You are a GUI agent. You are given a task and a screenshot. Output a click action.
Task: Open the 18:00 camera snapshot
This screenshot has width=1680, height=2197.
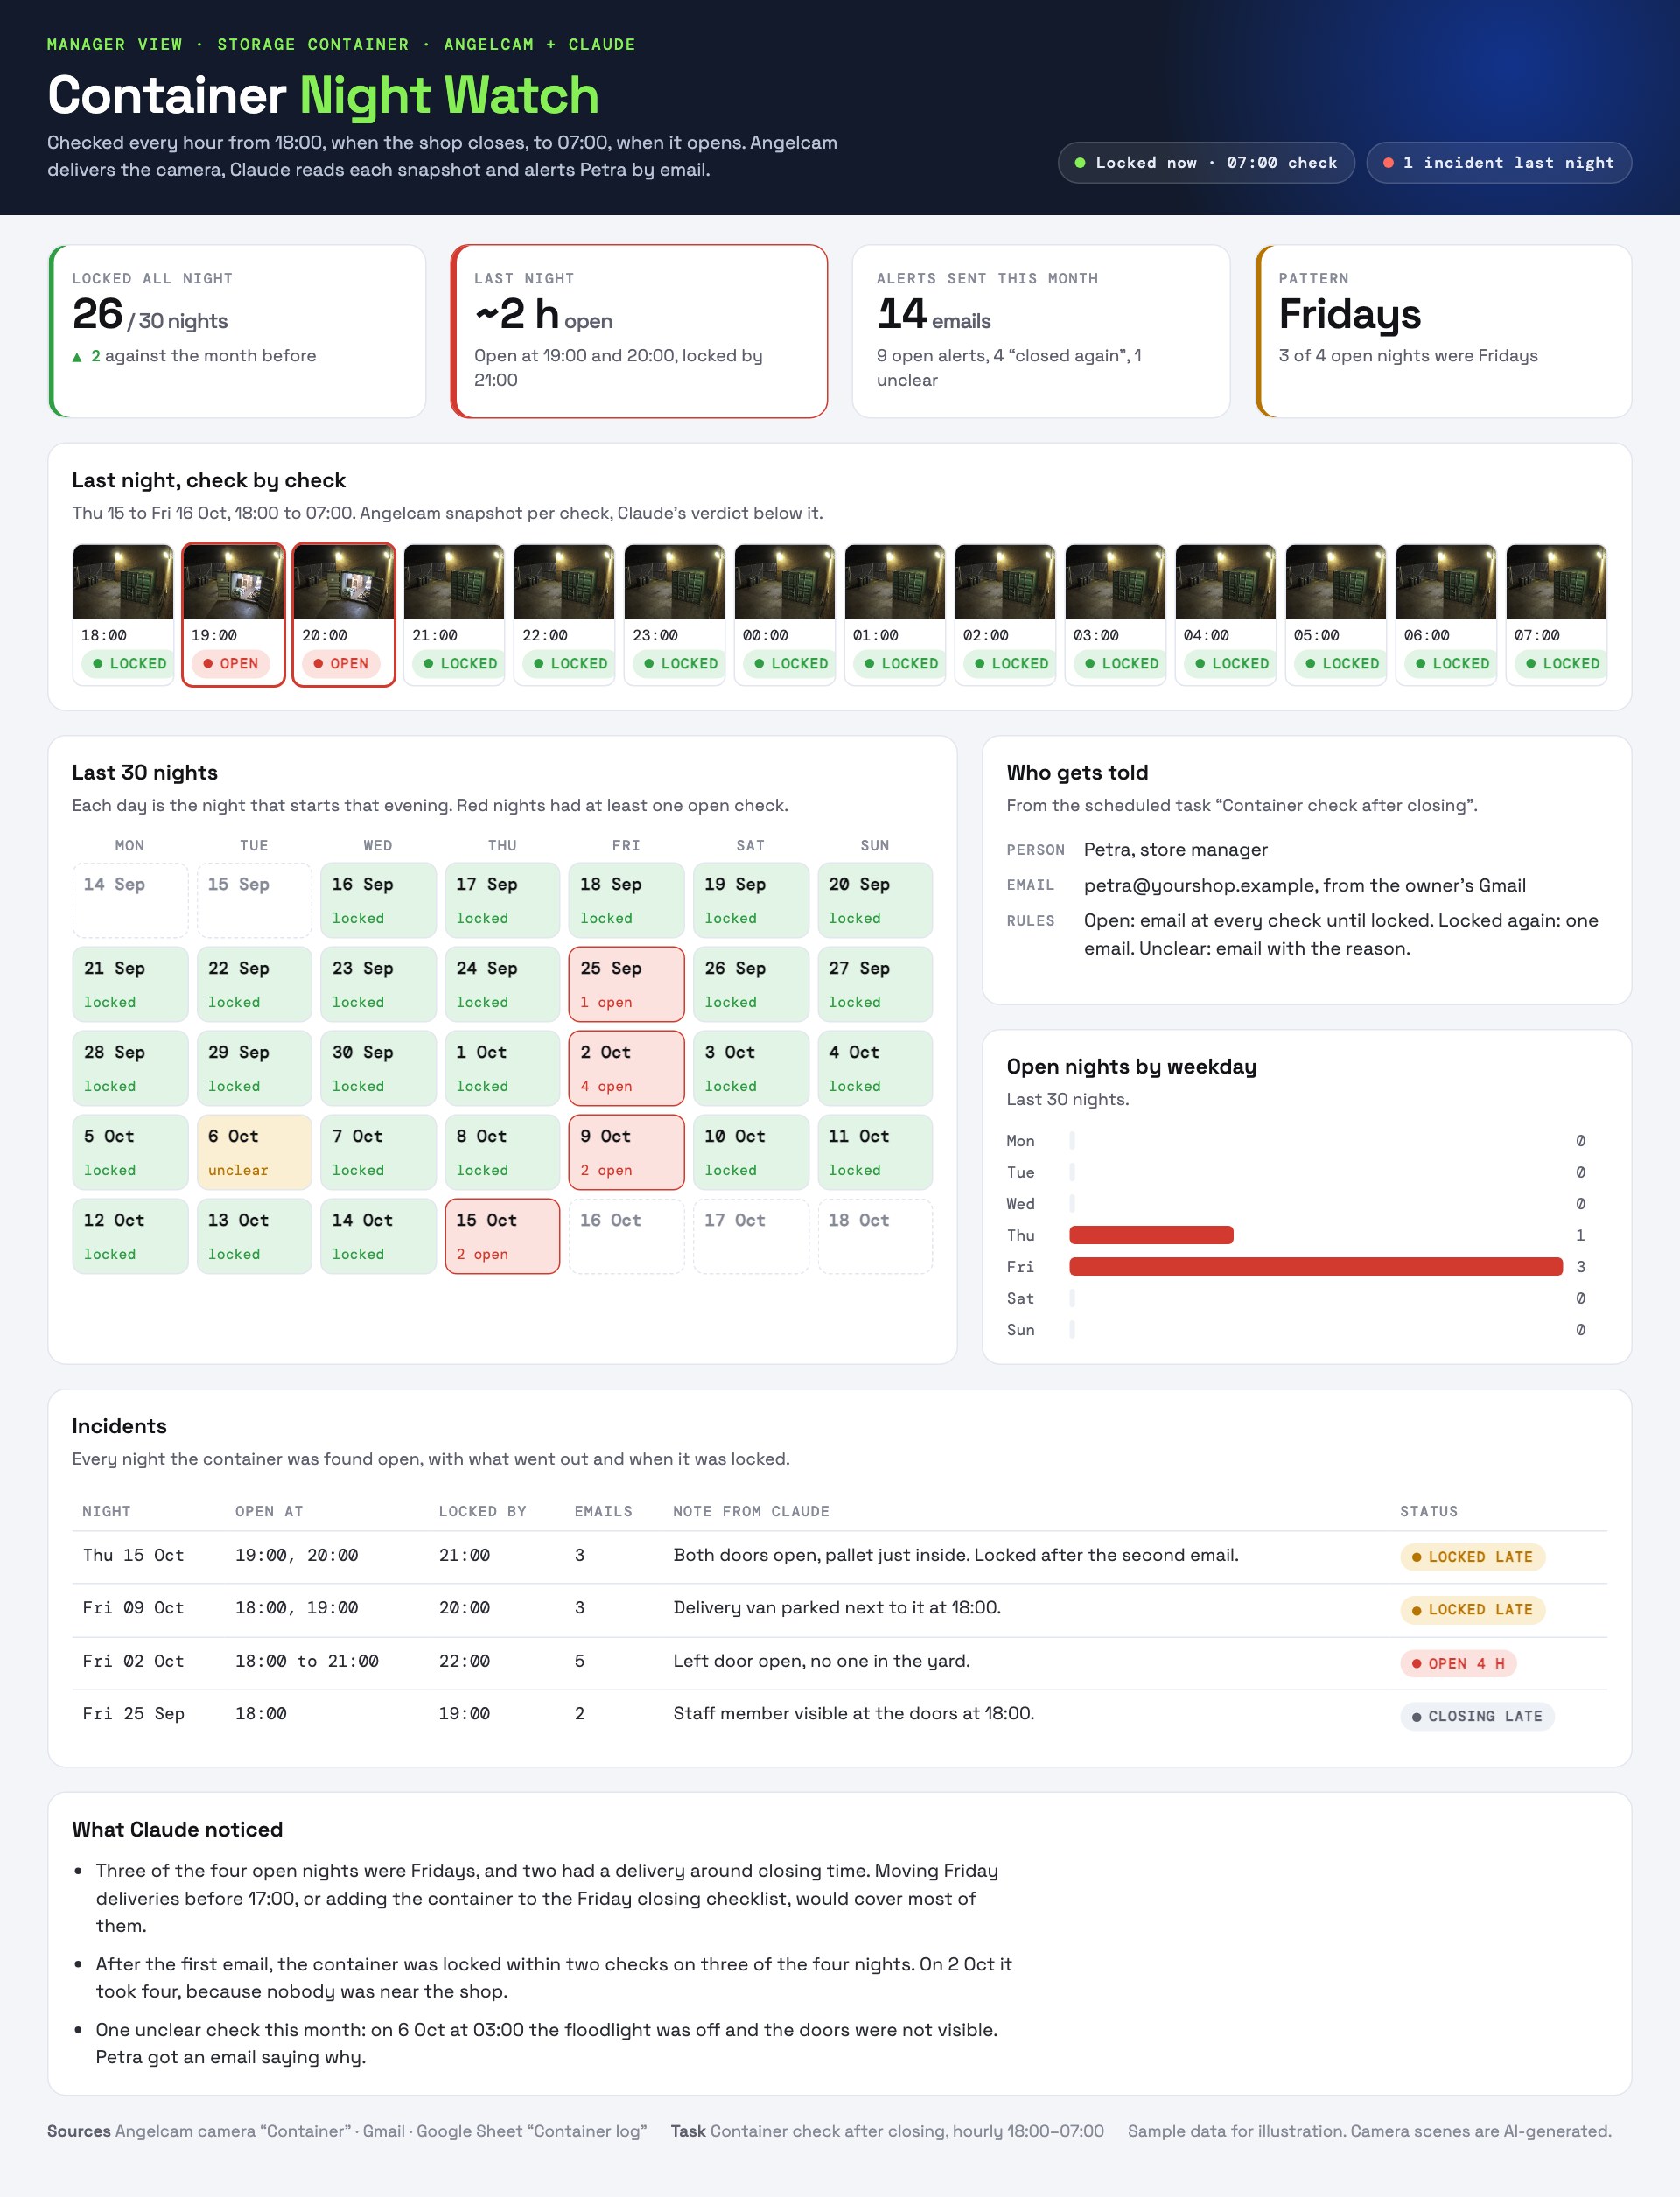[123, 582]
